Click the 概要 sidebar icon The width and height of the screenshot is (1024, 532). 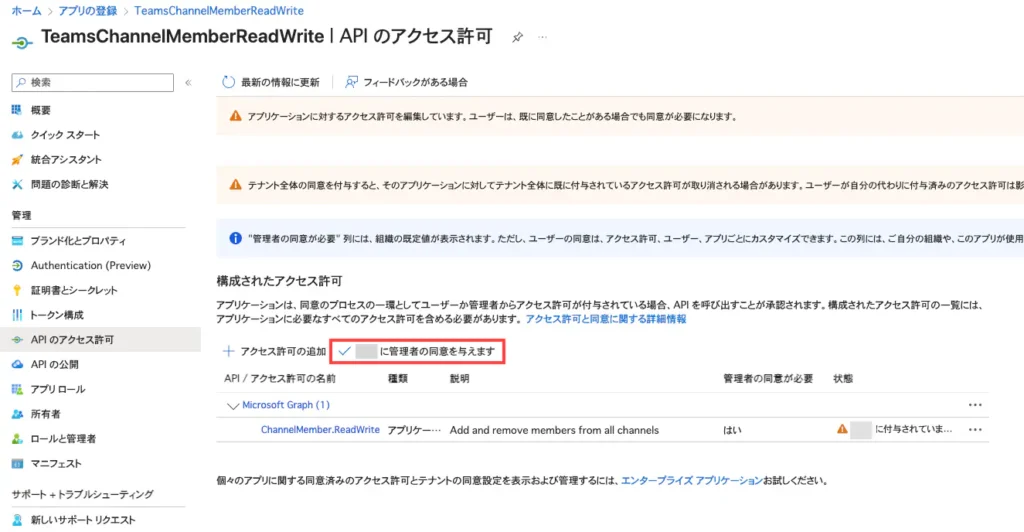pos(17,110)
